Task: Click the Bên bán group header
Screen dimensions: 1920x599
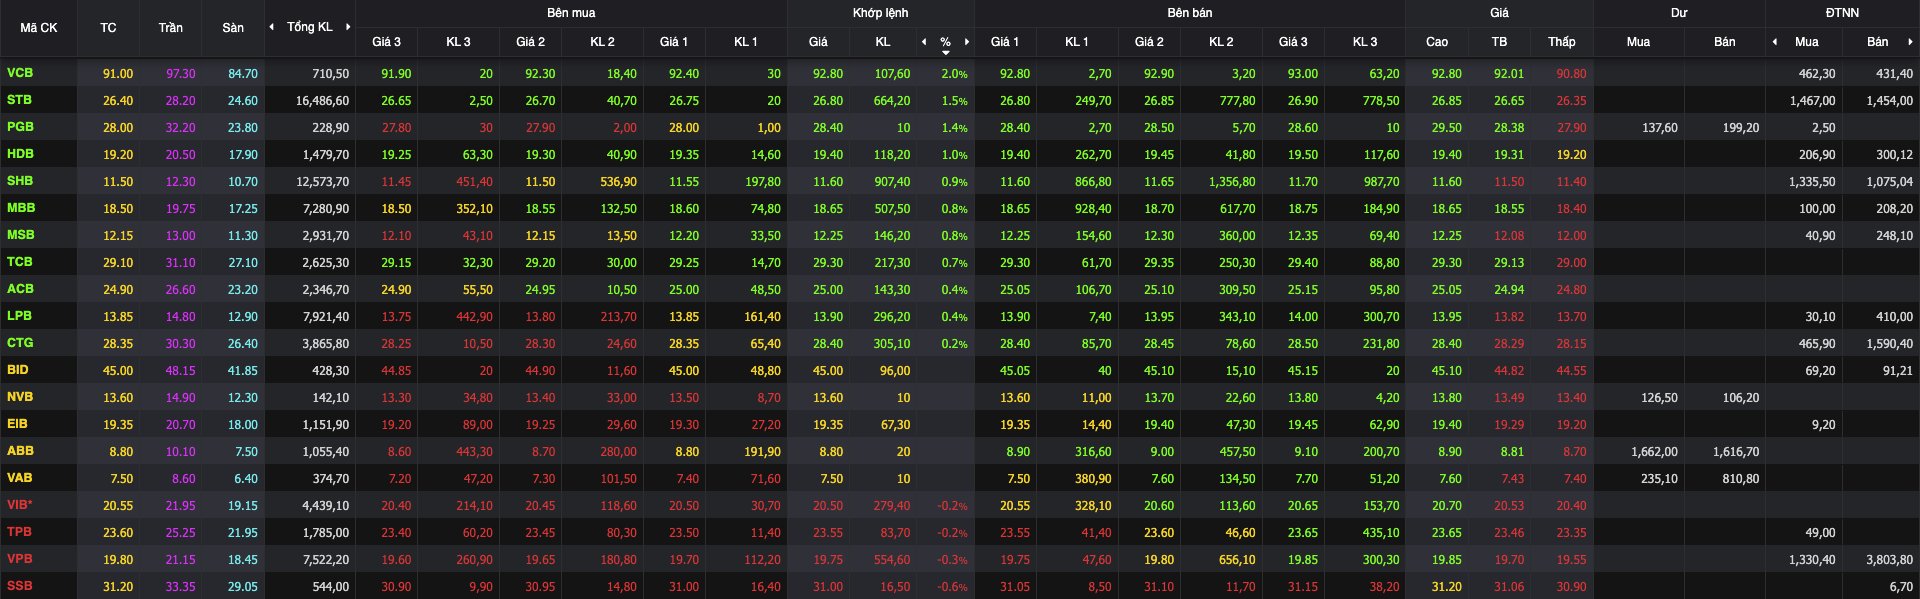Action: point(1190,13)
